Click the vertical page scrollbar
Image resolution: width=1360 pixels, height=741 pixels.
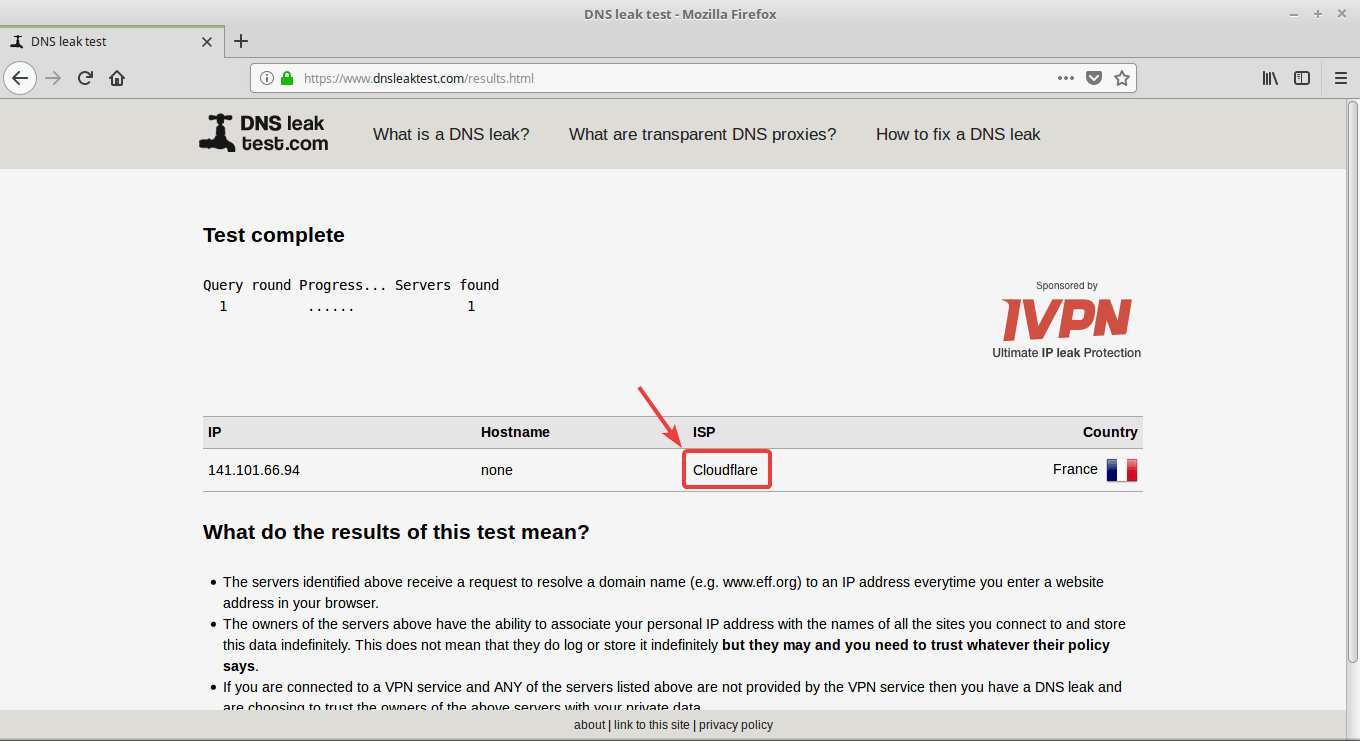(x=1352, y=380)
